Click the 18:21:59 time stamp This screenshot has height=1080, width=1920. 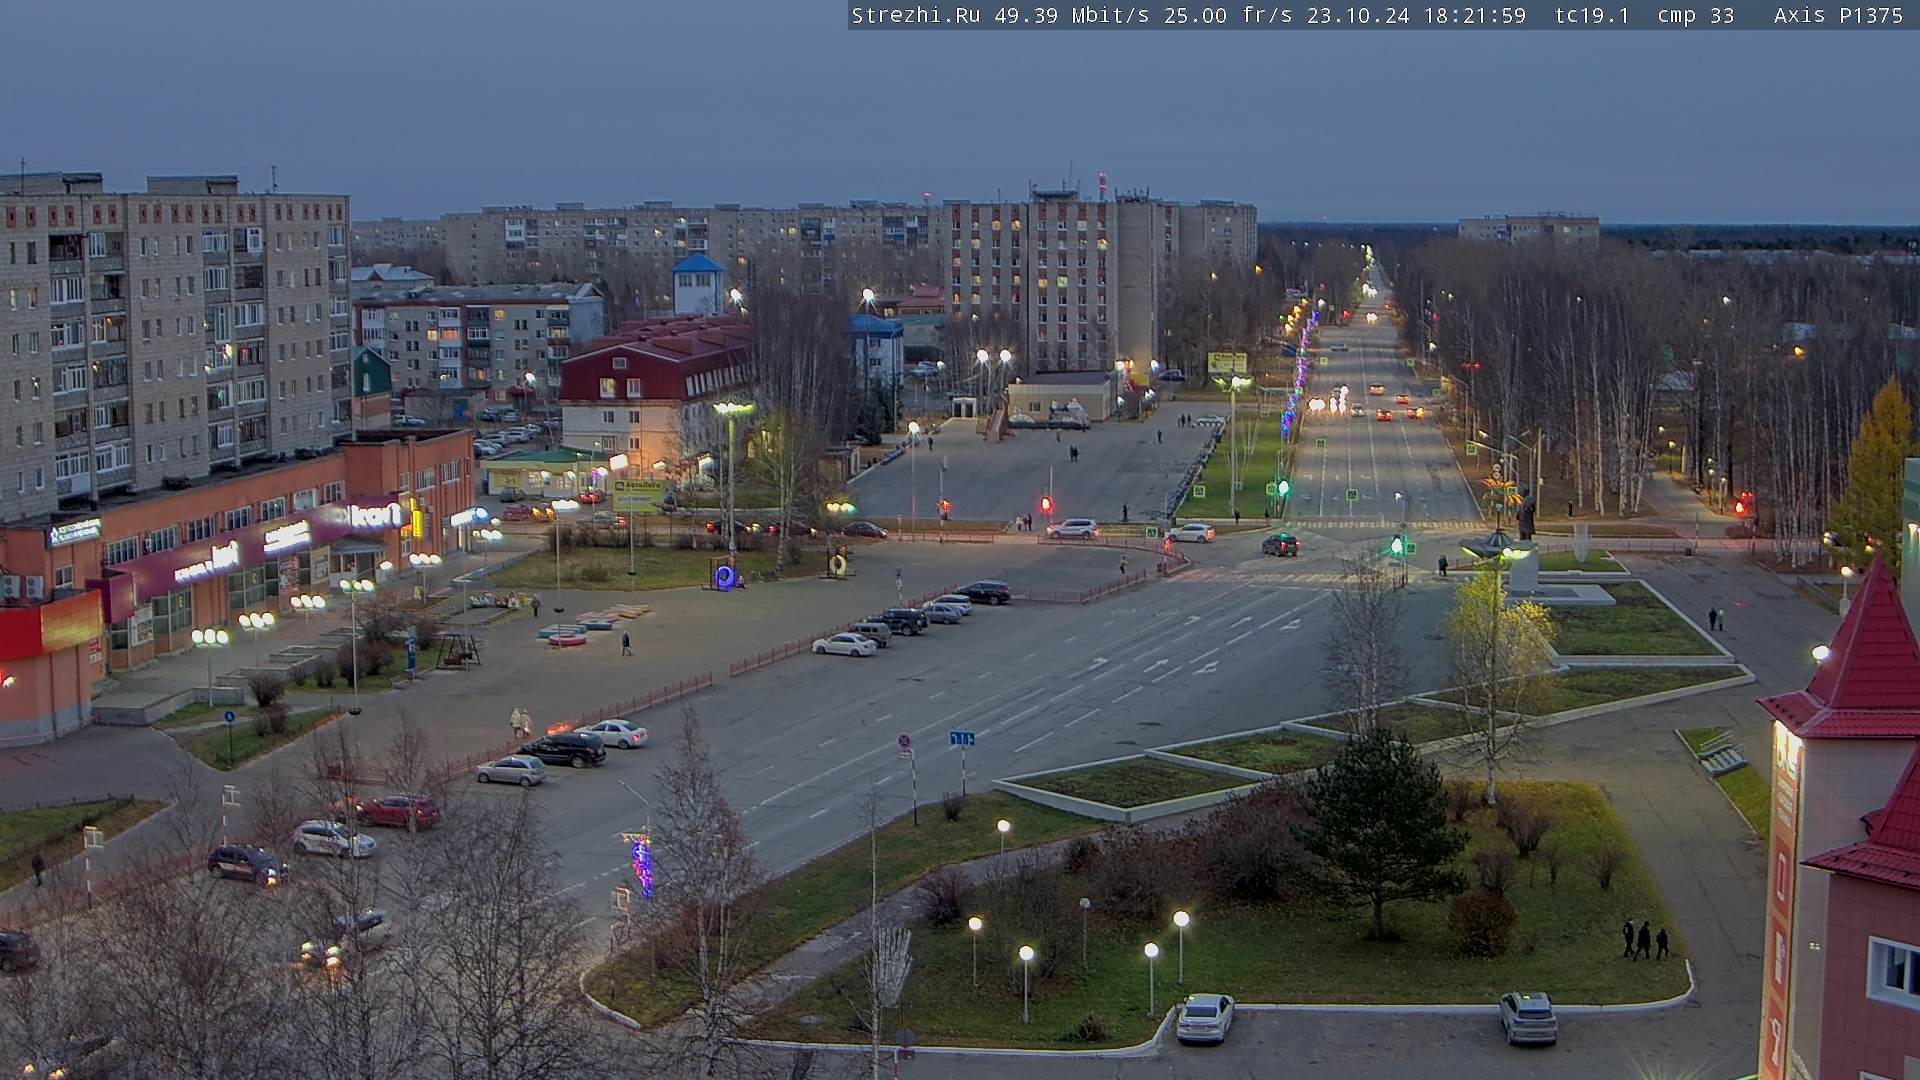1476,15
